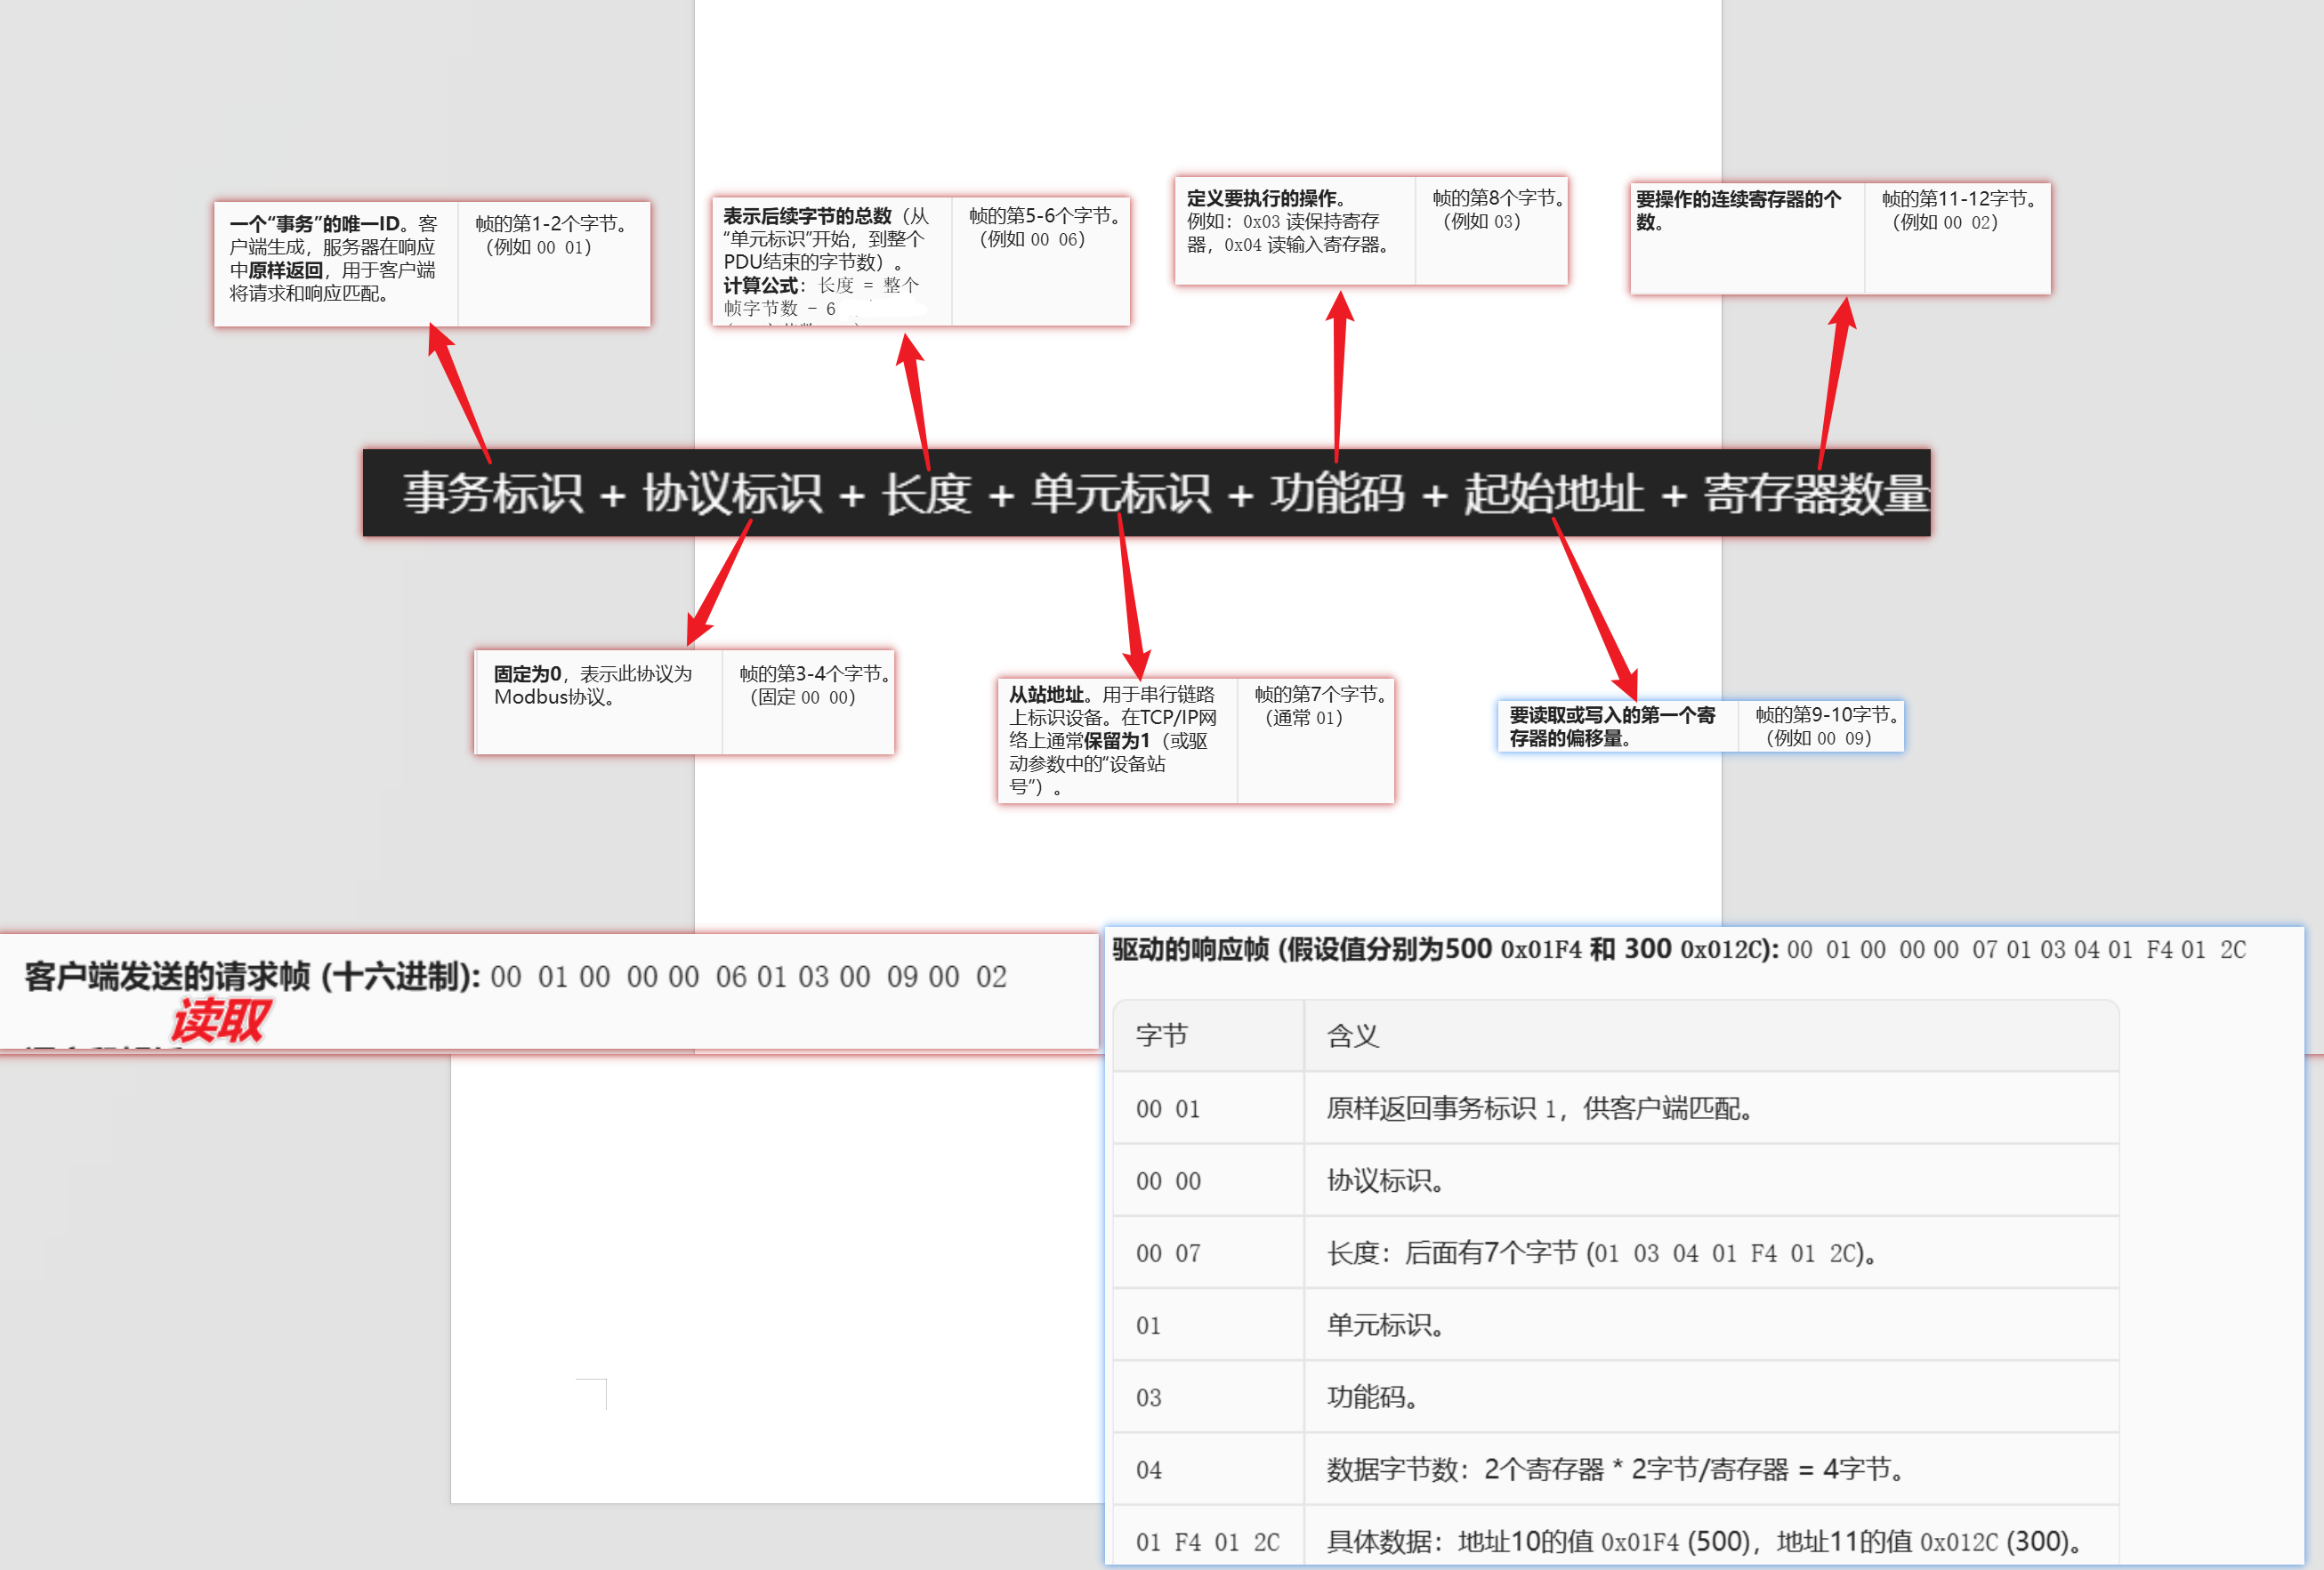Viewport: 2324px width, 1570px height.
Task: Select the black frame-structure banner starting with 事务标识
Action: click(1145, 493)
